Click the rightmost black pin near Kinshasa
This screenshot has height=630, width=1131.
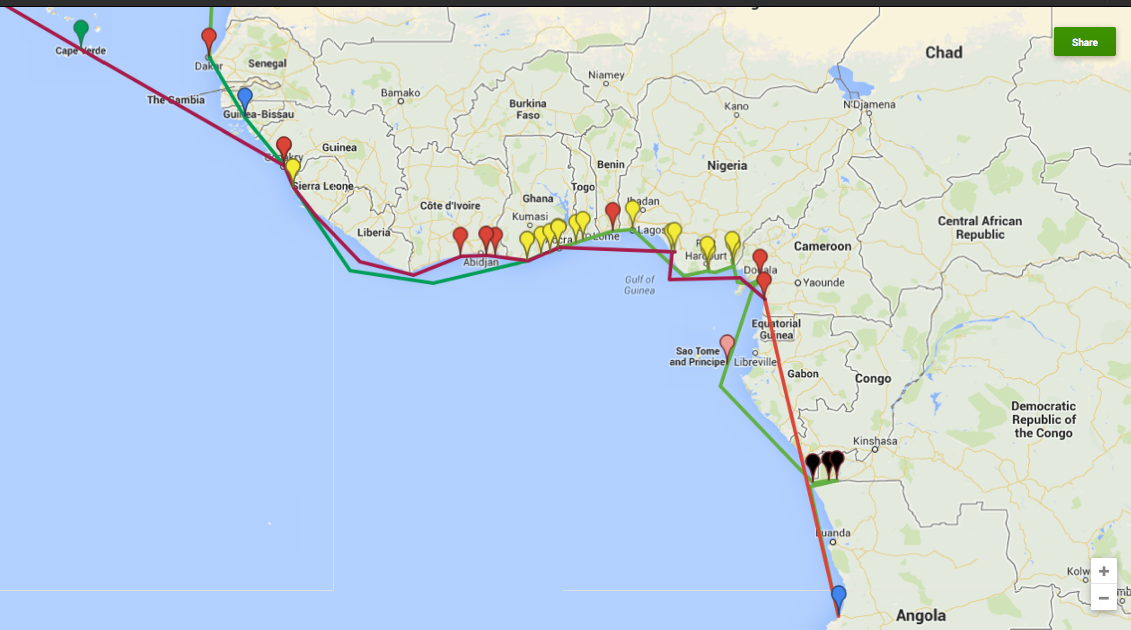(837, 461)
